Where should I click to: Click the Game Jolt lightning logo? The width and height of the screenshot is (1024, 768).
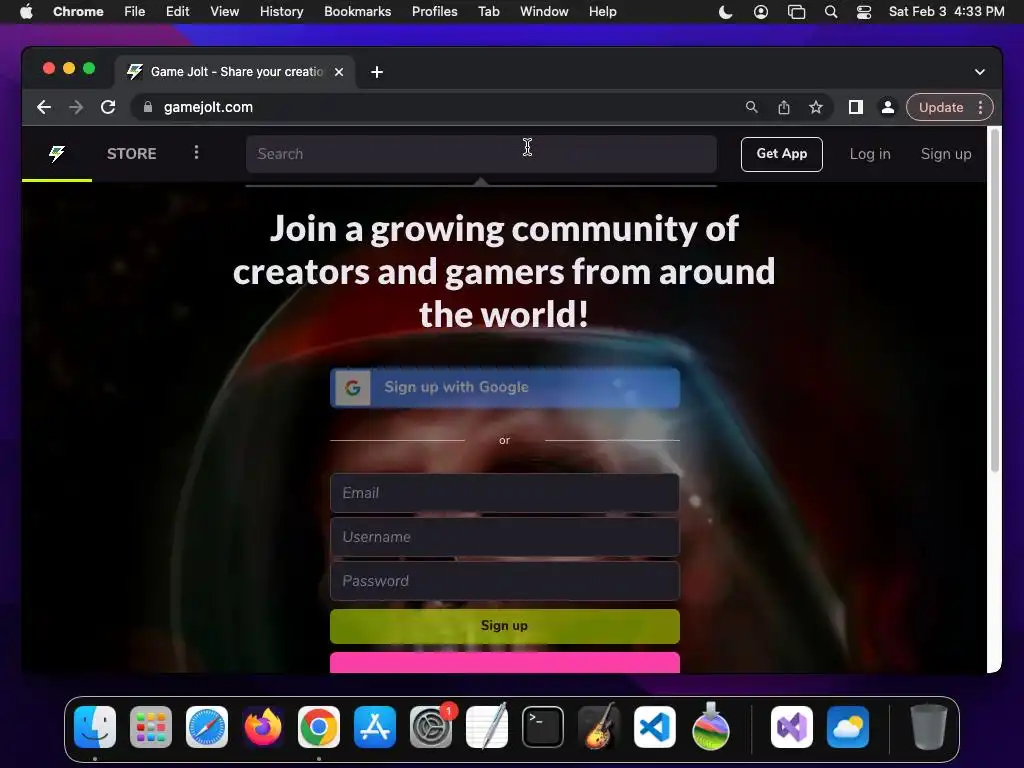(57, 154)
